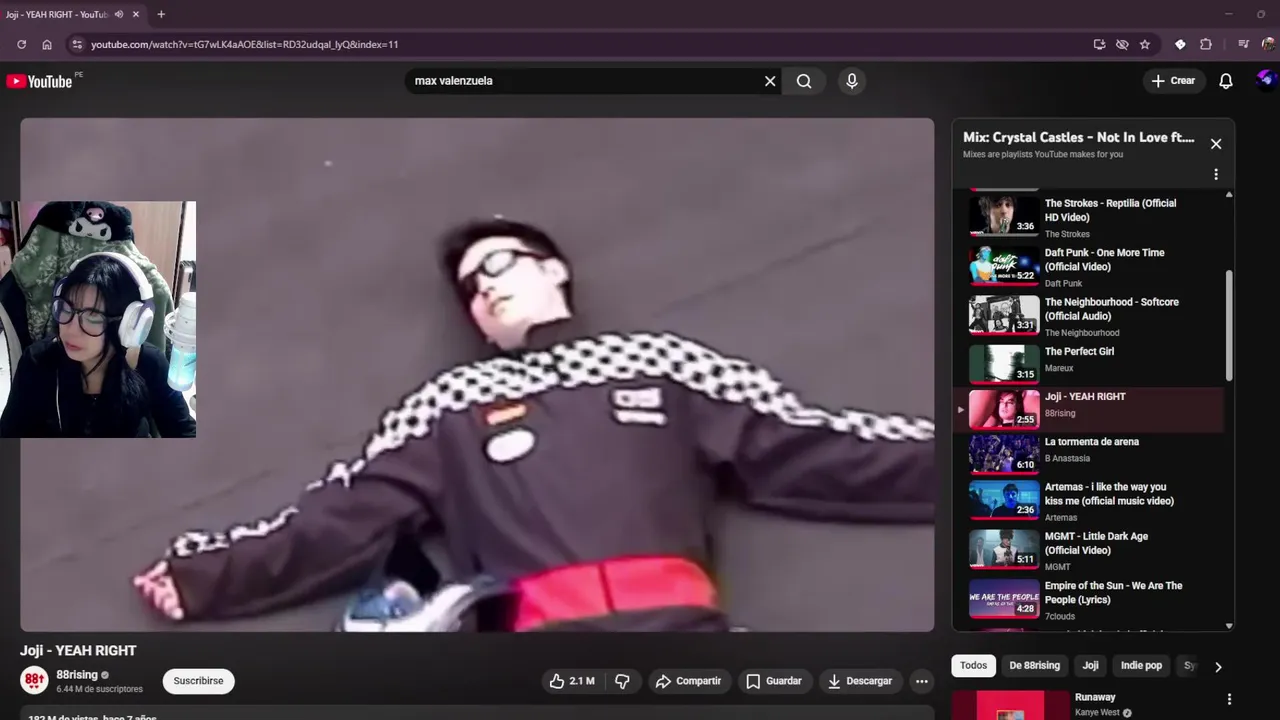Click the Mix: Crystal Castles playlist title

pyautogui.click(x=1079, y=137)
